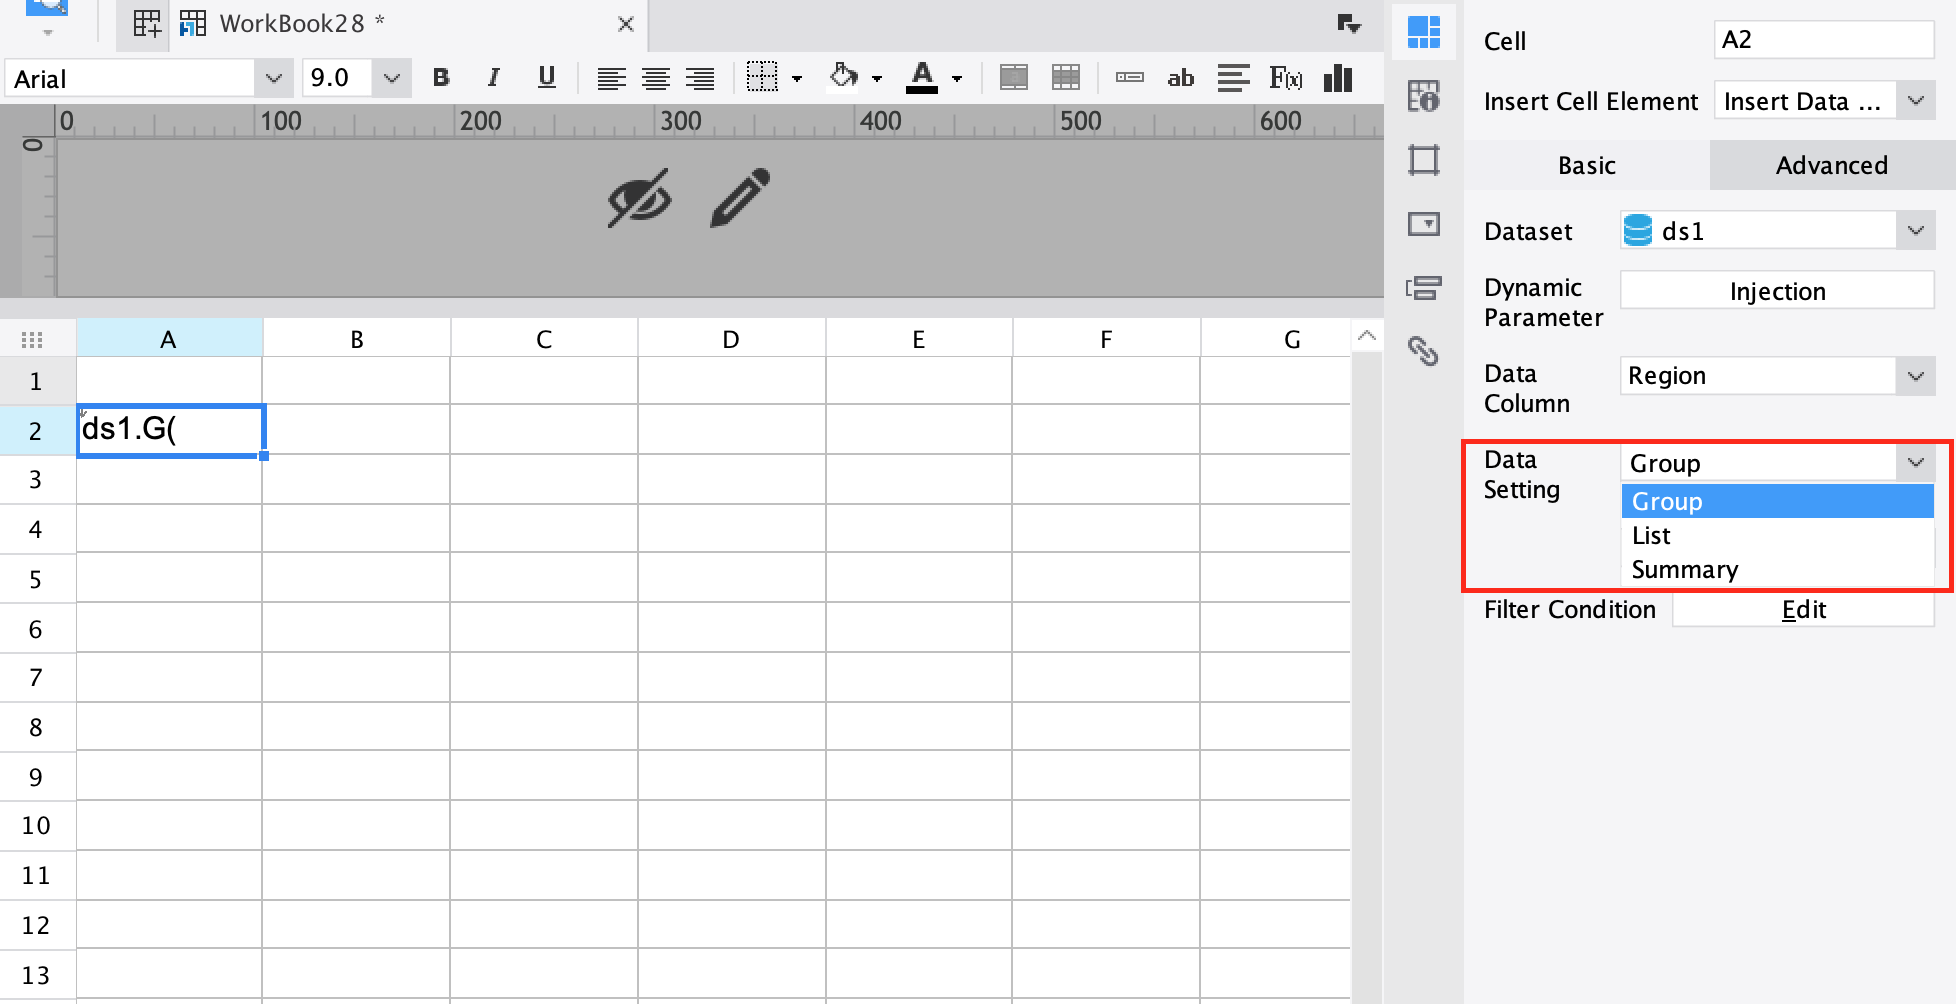This screenshot has height=1004, width=1956.
Task: Switch to the Basic tab
Action: pyautogui.click(x=1586, y=165)
